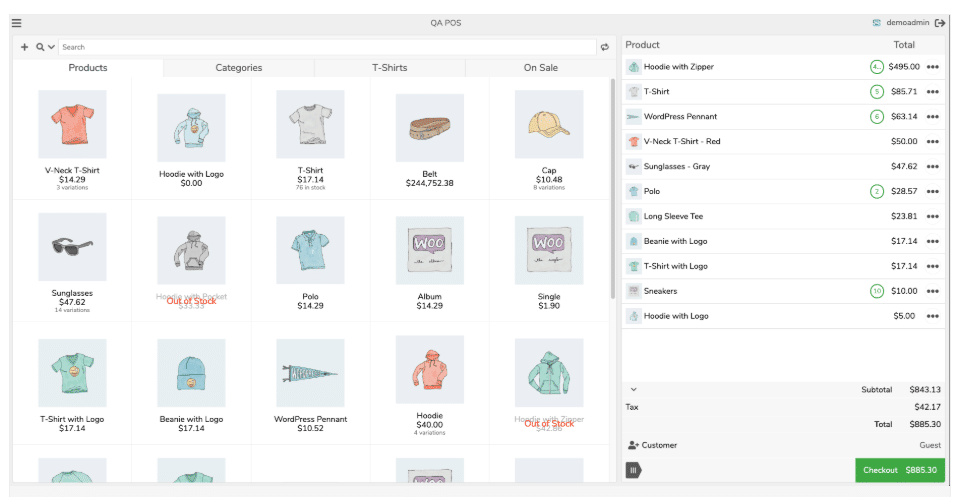Open the hamburger menu in the header

point(16,23)
